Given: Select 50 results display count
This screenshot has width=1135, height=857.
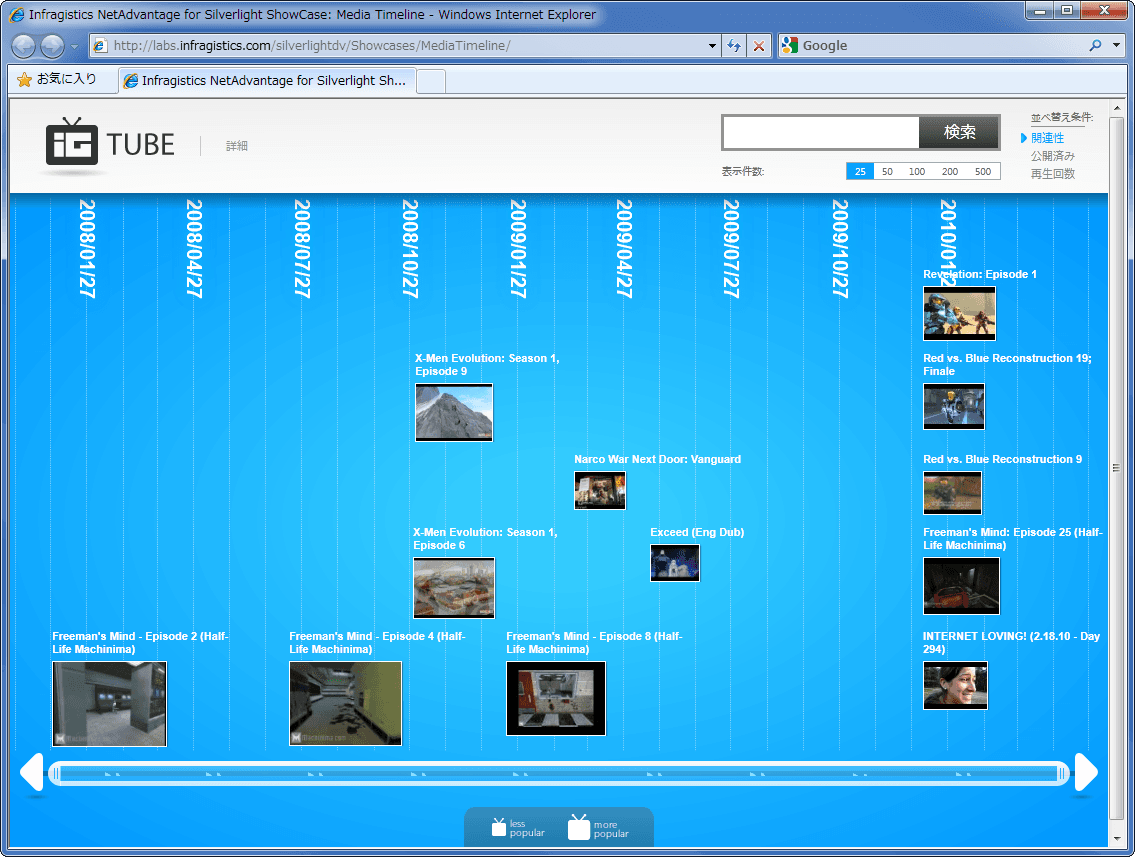Looking at the screenshot, I should click(887, 172).
